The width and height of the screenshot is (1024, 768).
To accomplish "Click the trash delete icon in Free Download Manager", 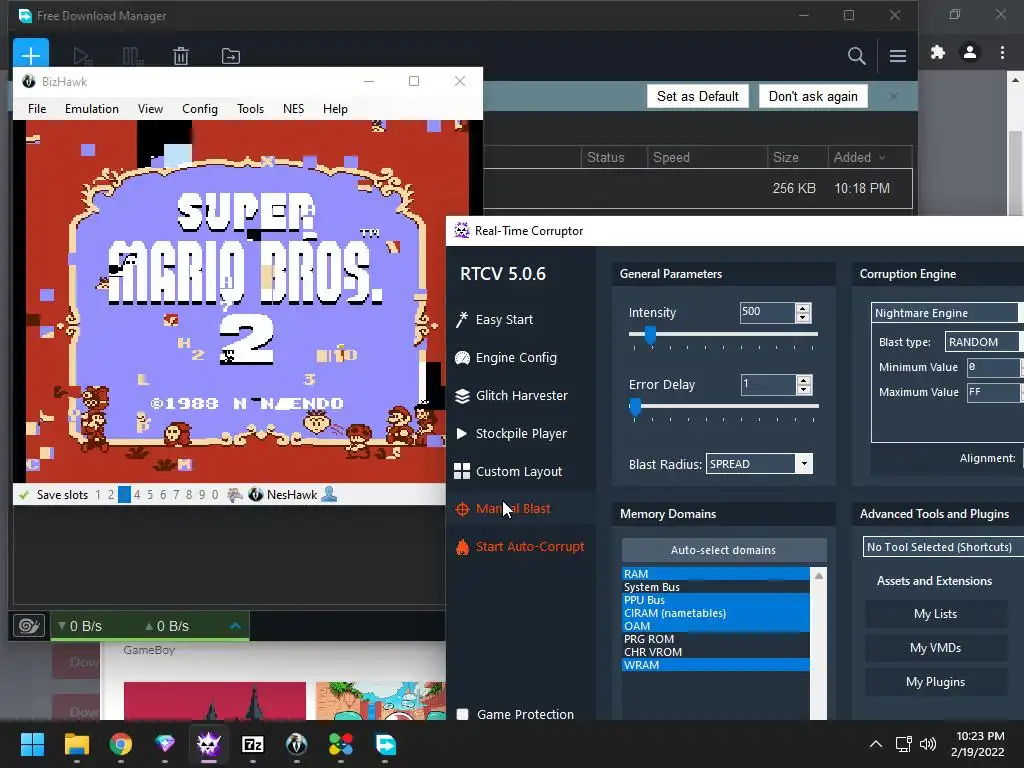I will pos(181,56).
